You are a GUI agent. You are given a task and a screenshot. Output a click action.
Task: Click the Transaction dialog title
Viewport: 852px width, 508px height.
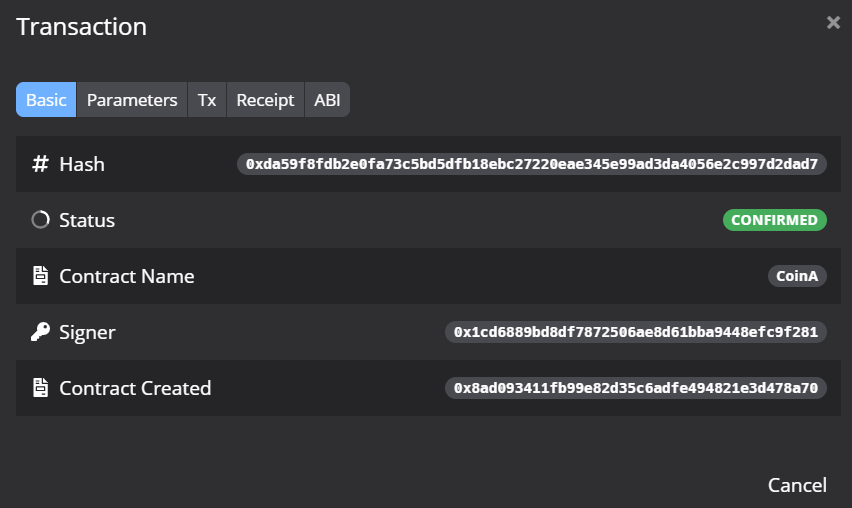tap(81, 27)
